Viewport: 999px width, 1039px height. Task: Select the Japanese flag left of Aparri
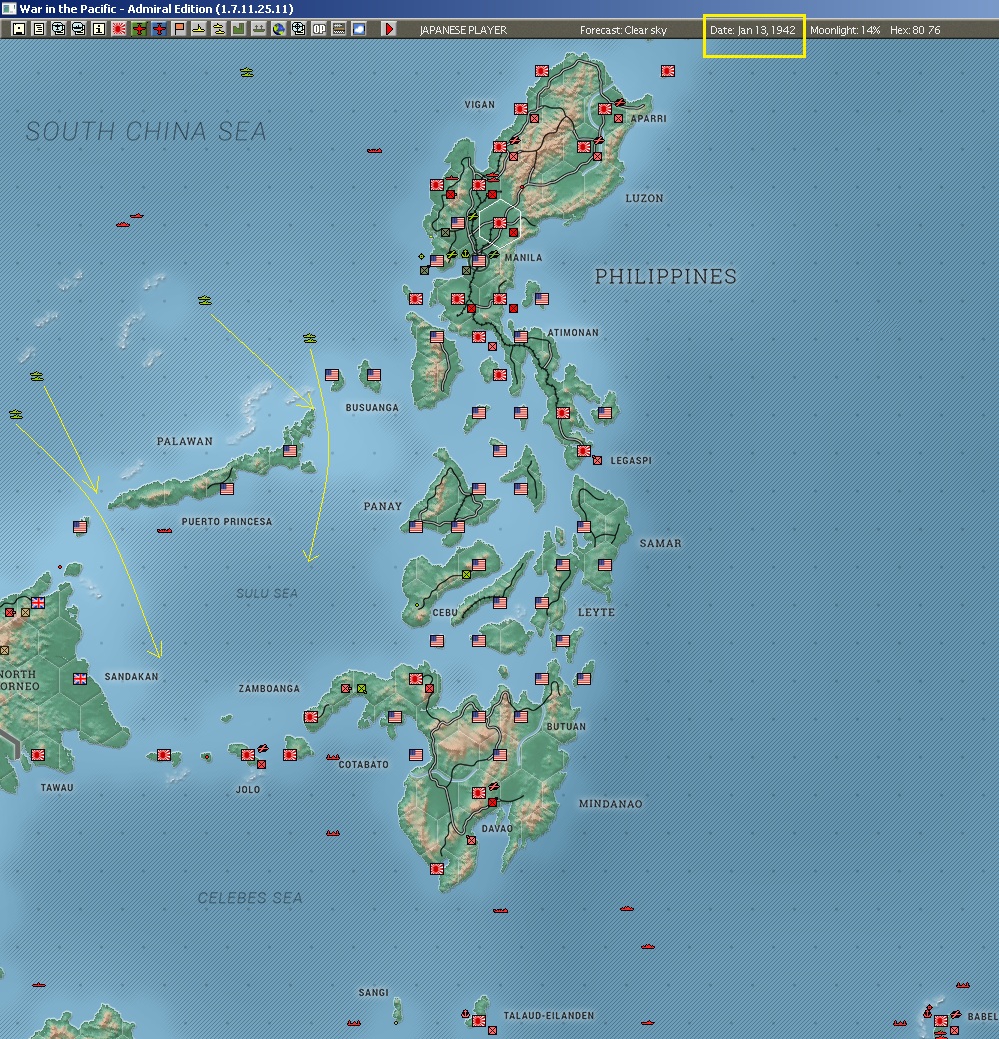[605, 109]
